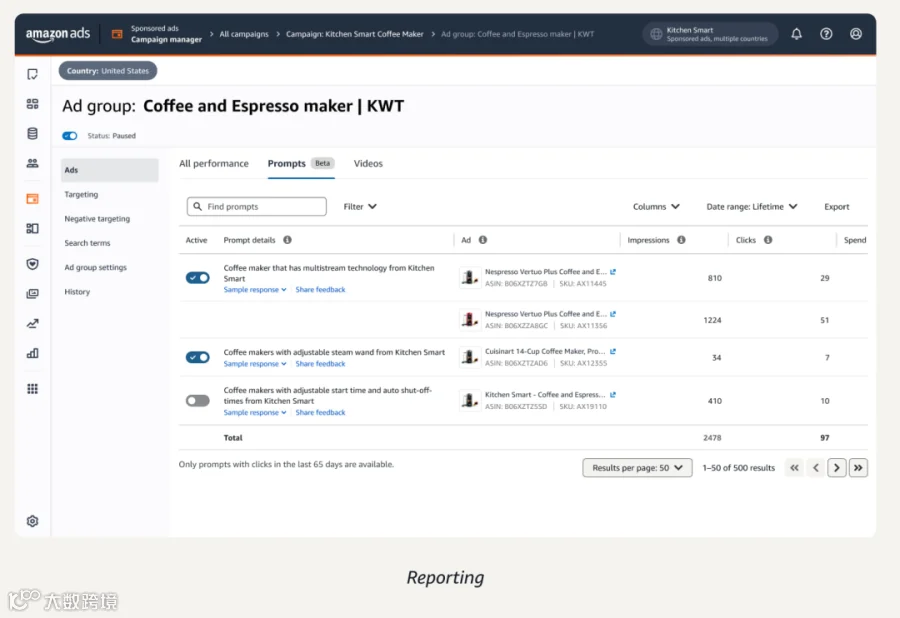Click the Ad column info icon

pyautogui.click(x=483, y=240)
